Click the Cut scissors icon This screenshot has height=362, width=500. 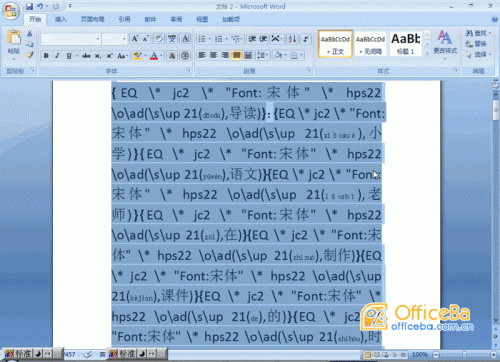[x=30, y=33]
